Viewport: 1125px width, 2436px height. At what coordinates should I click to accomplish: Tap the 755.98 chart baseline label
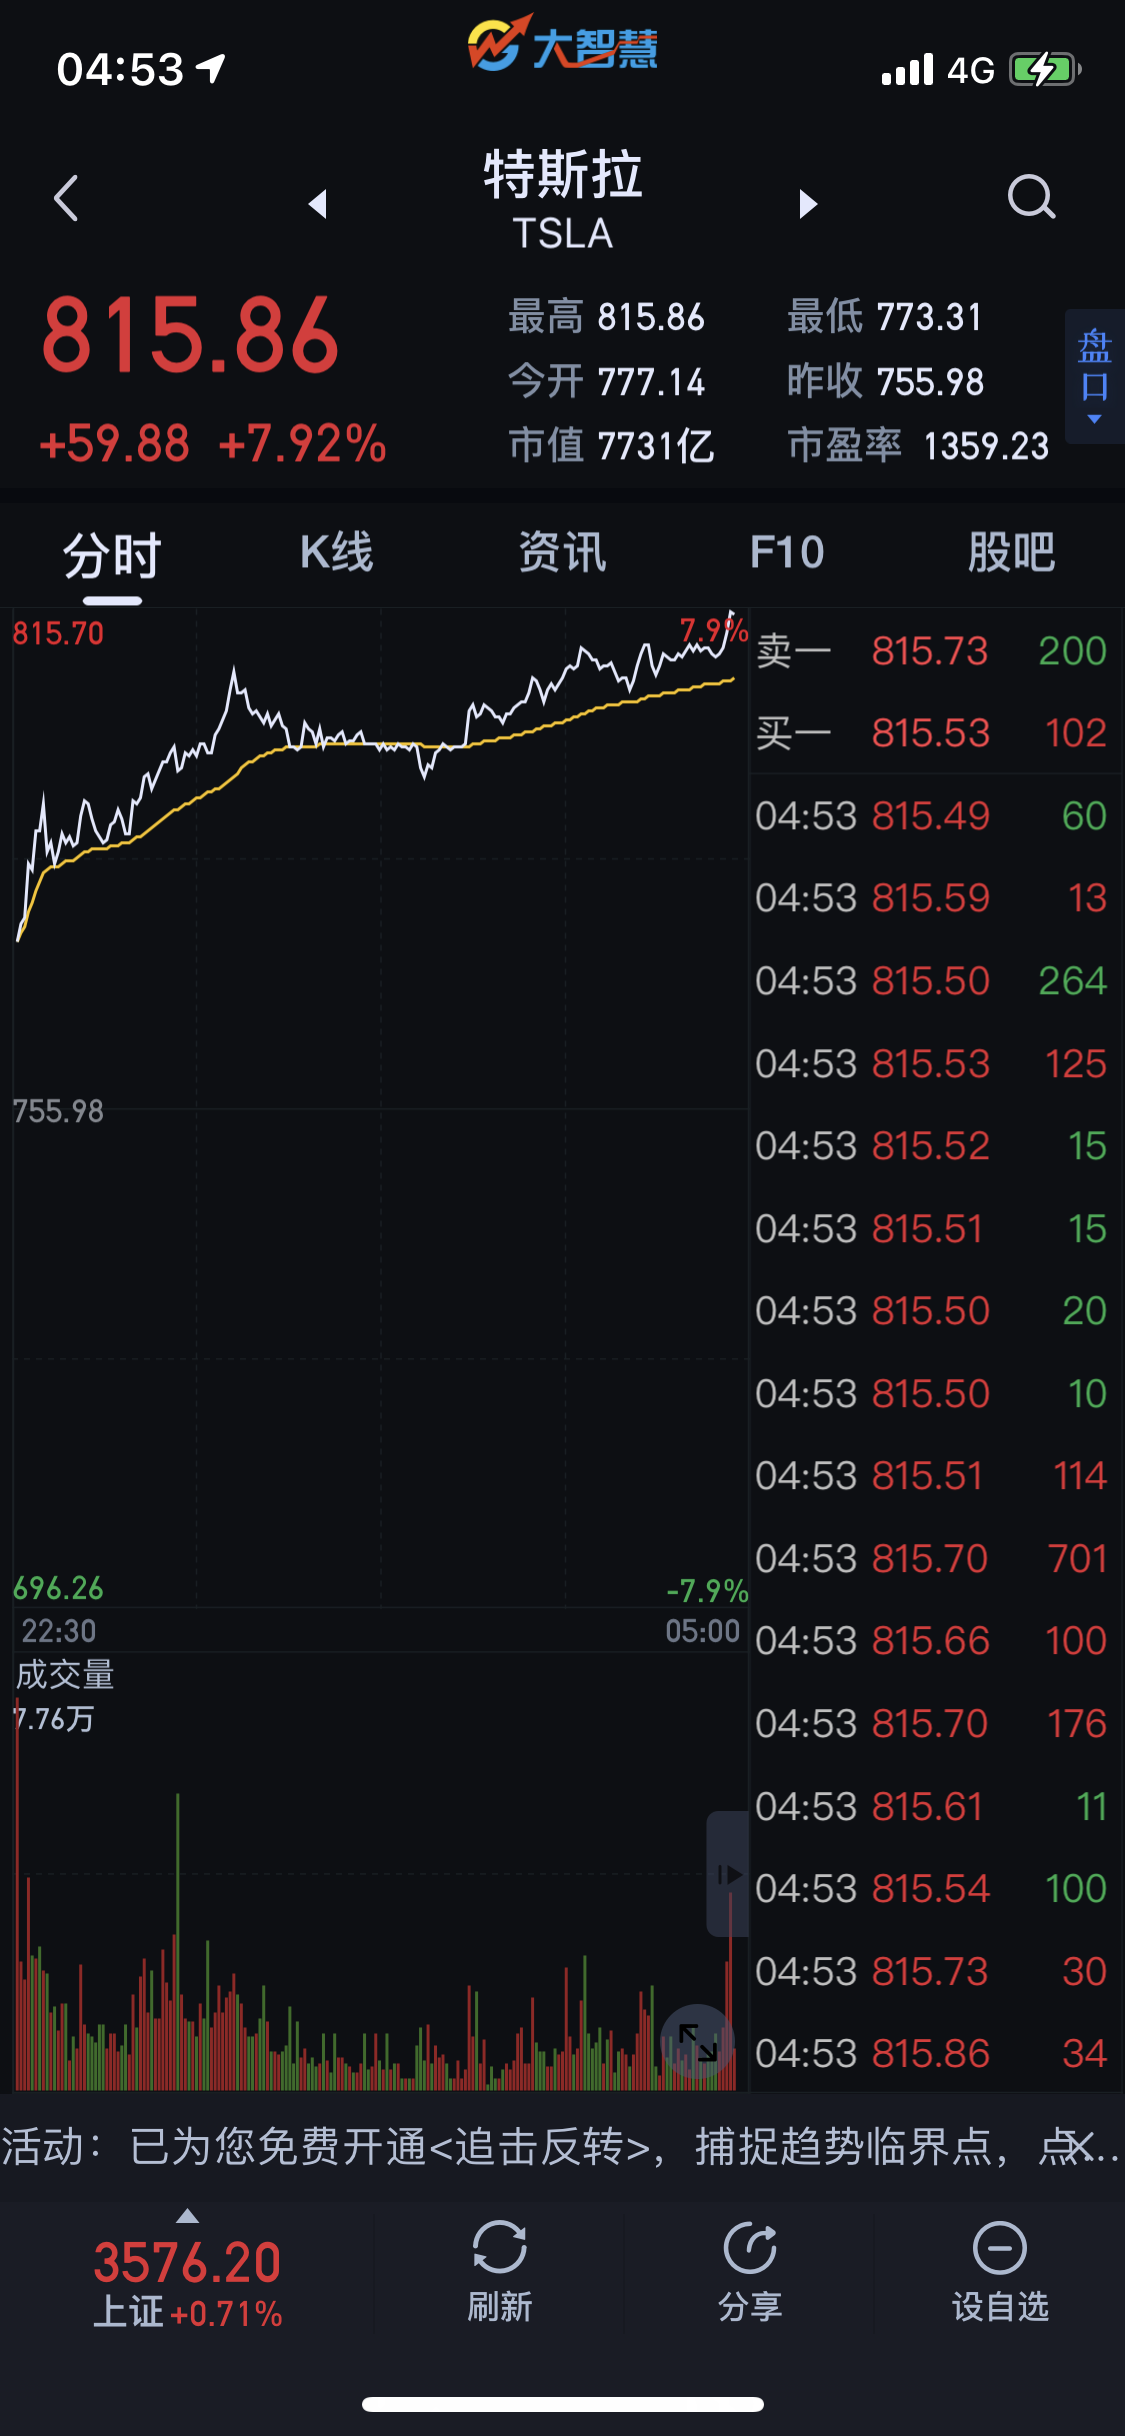(x=58, y=1111)
